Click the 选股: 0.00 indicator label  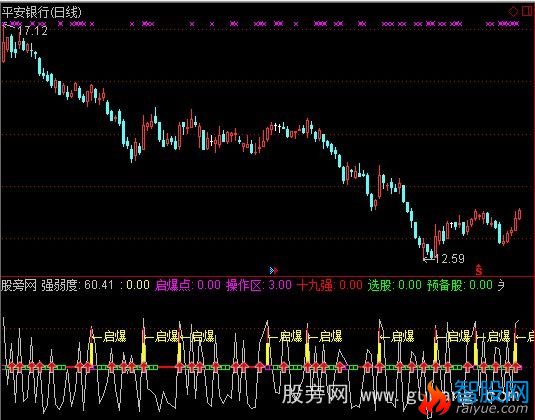pyautogui.click(x=395, y=285)
